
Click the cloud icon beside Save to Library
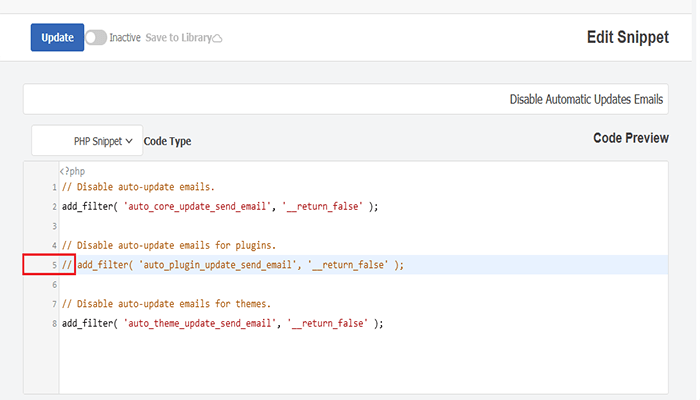click(218, 39)
